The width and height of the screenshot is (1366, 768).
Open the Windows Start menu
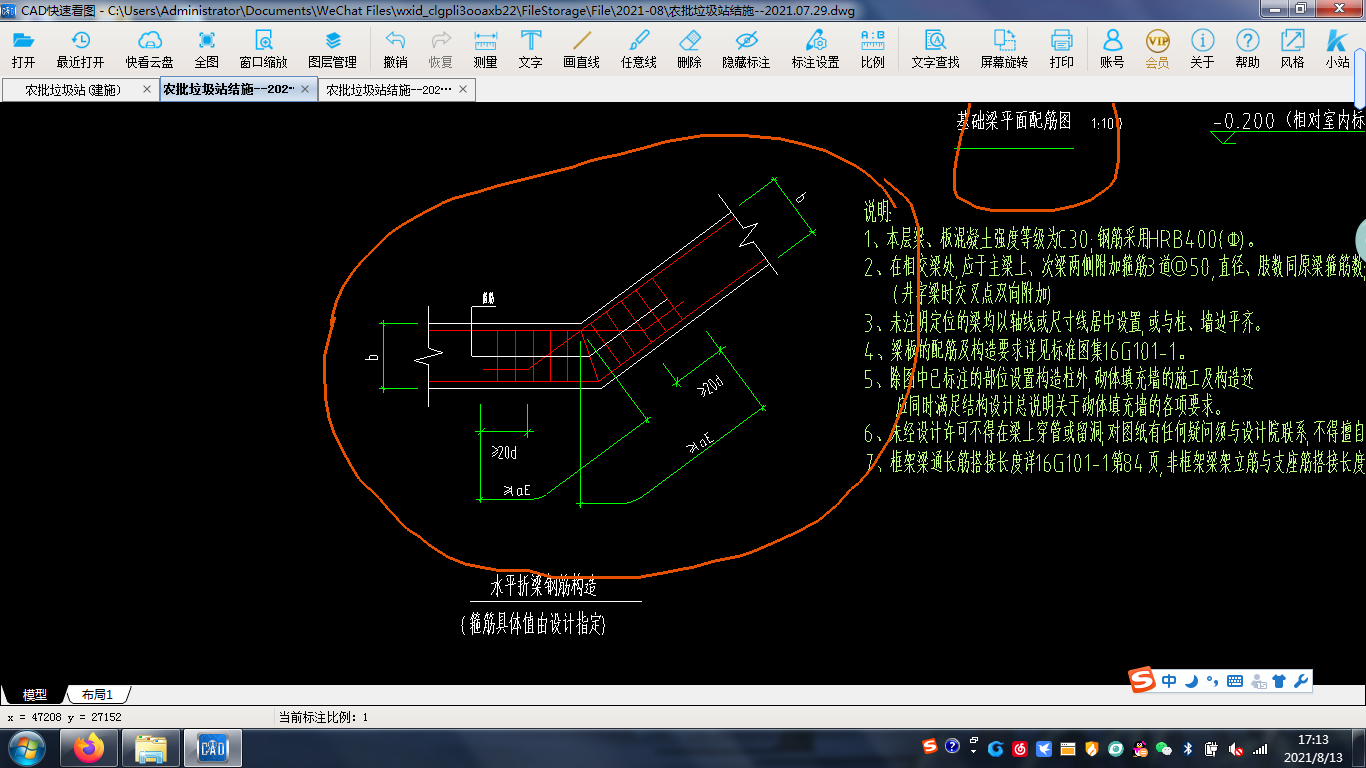pyautogui.click(x=26, y=747)
